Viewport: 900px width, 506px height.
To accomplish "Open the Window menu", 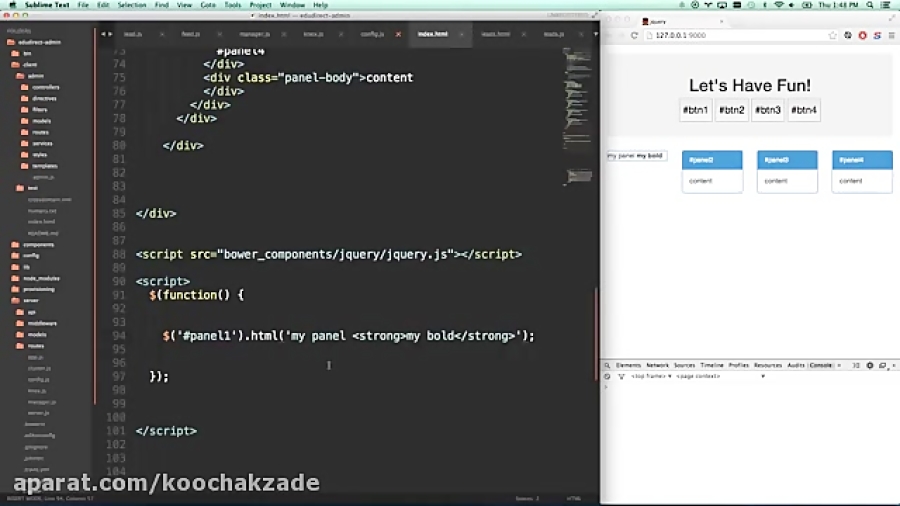I will [x=292, y=5].
